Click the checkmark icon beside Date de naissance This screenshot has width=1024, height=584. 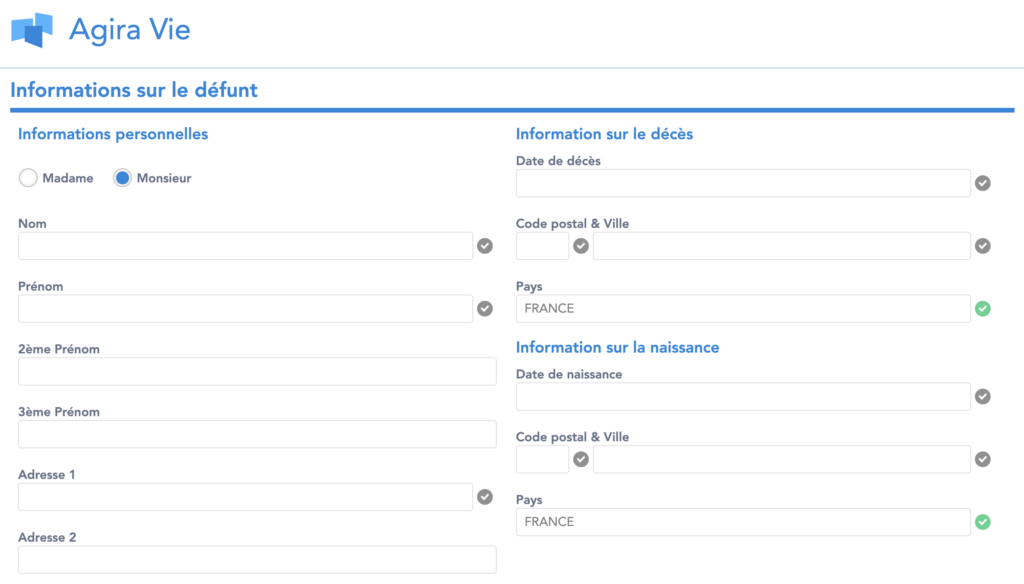[983, 397]
